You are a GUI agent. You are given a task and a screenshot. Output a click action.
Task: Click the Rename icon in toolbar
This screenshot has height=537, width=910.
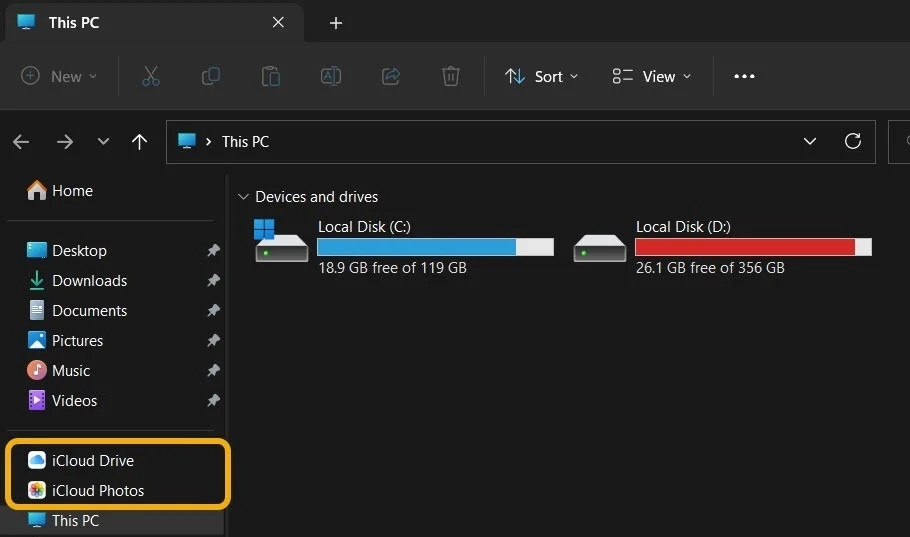[331, 76]
